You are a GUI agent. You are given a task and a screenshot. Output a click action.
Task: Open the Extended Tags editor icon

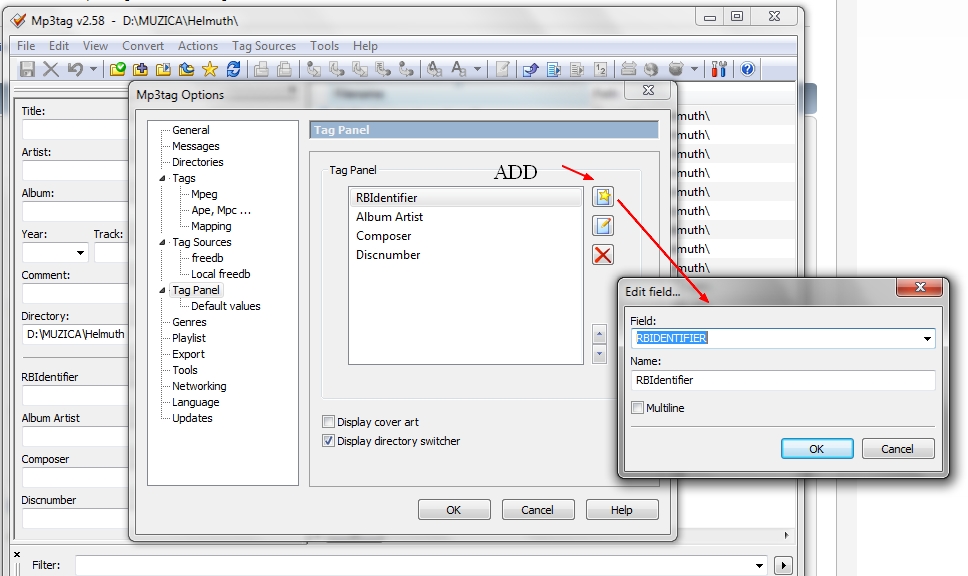(503, 69)
